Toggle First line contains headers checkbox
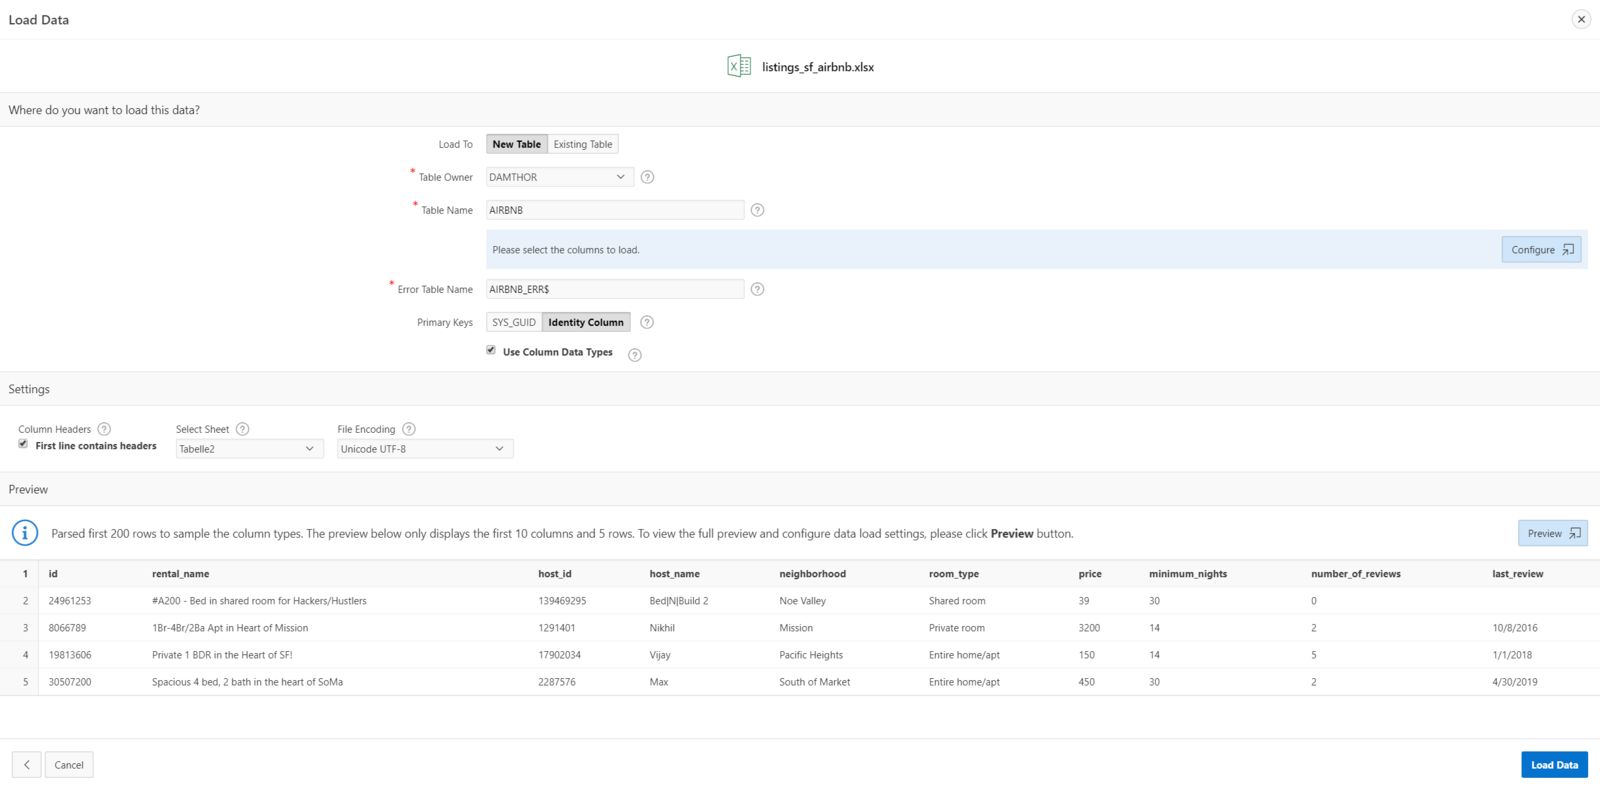 point(23,444)
